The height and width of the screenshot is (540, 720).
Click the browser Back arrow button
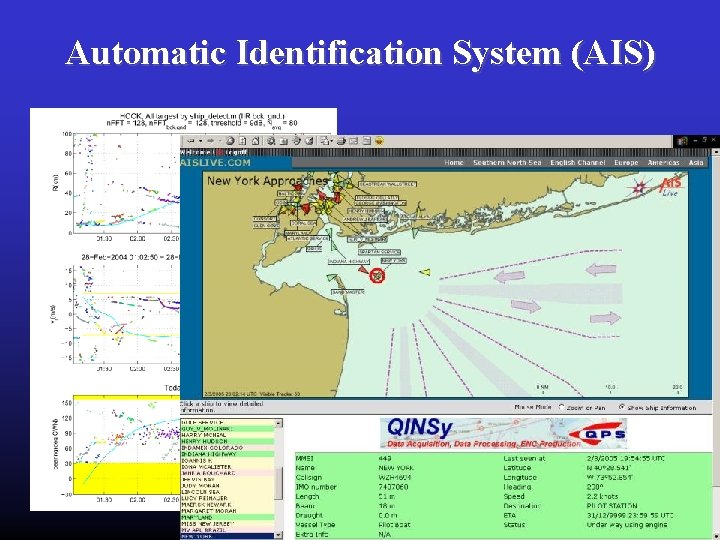tap(191, 141)
